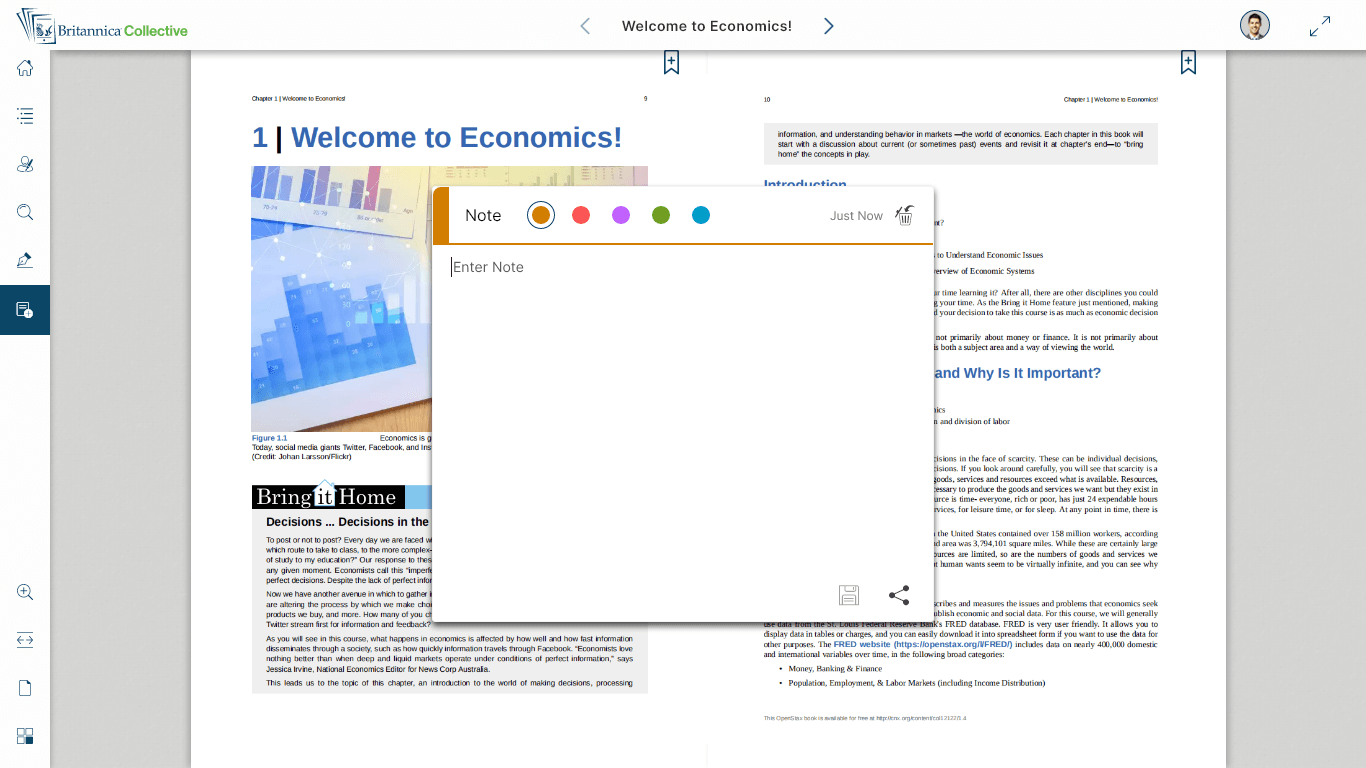Share the note using share icon
This screenshot has width=1366, height=768.
pos(899,595)
